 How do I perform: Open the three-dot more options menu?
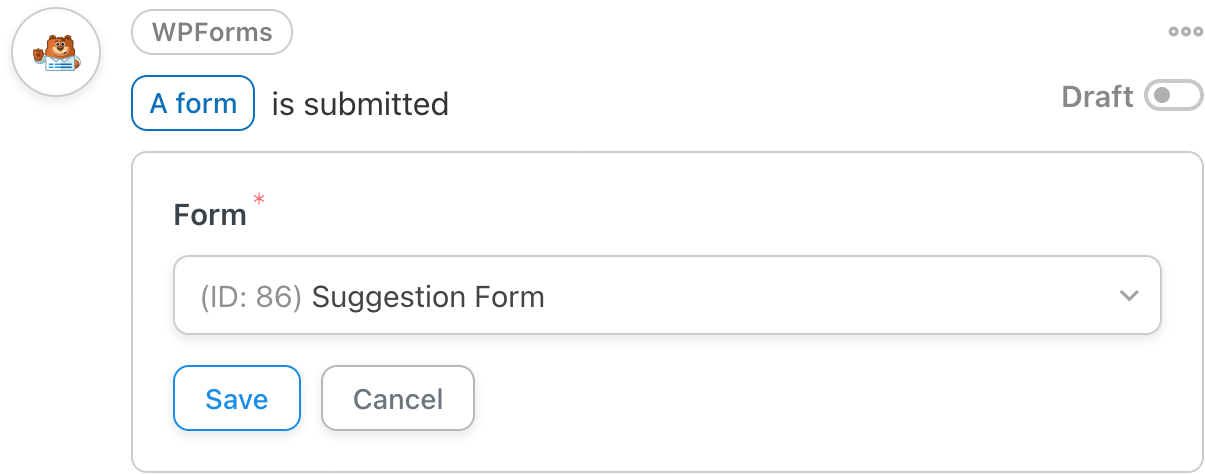coord(1185,32)
